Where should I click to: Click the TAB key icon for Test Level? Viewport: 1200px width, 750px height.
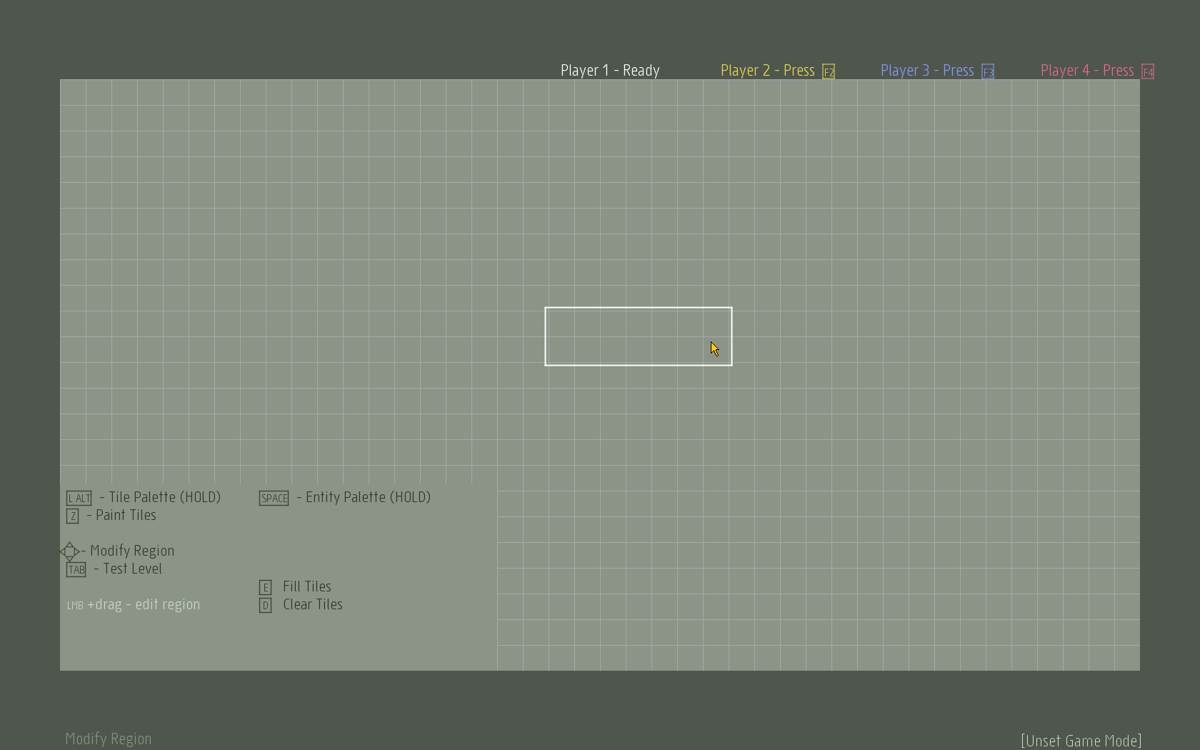(x=76, y=570)
